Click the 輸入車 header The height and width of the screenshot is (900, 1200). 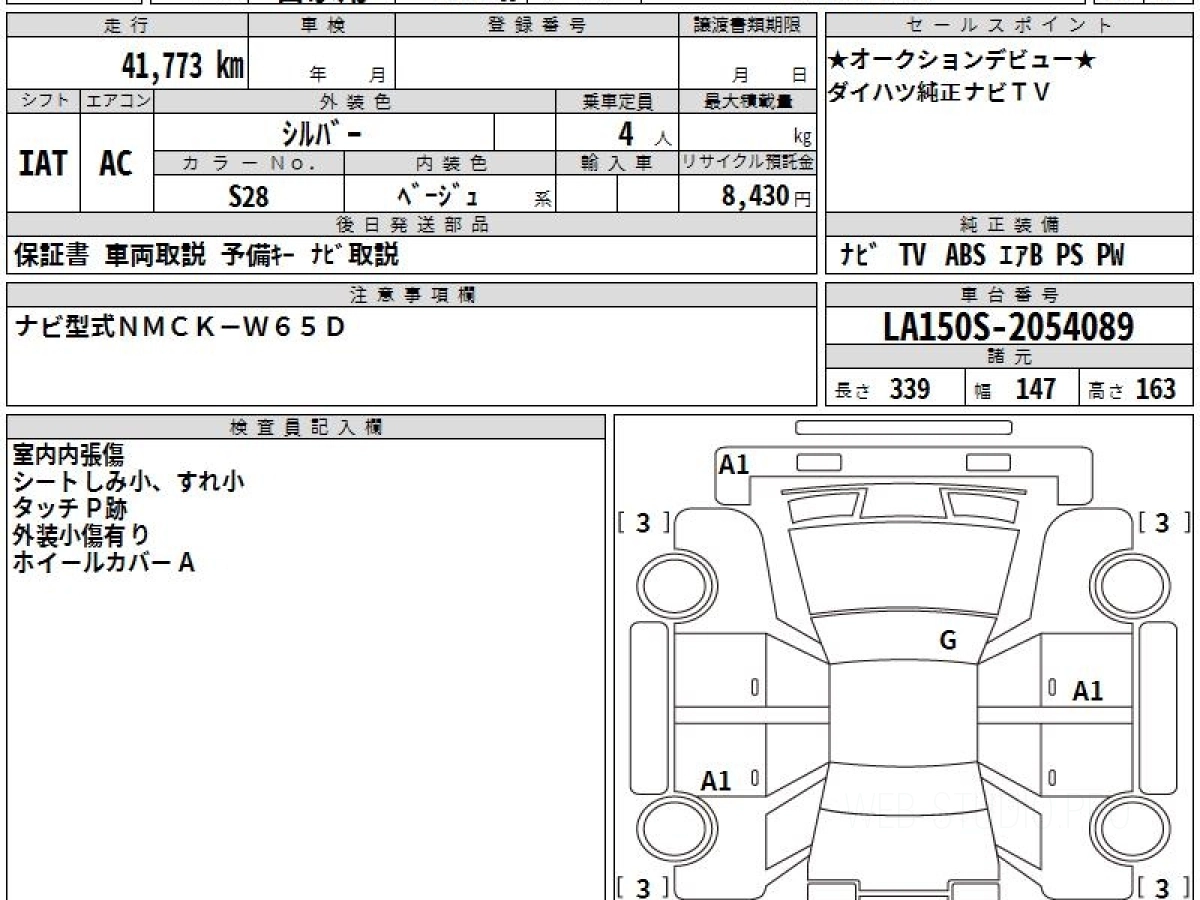[617, 163]
